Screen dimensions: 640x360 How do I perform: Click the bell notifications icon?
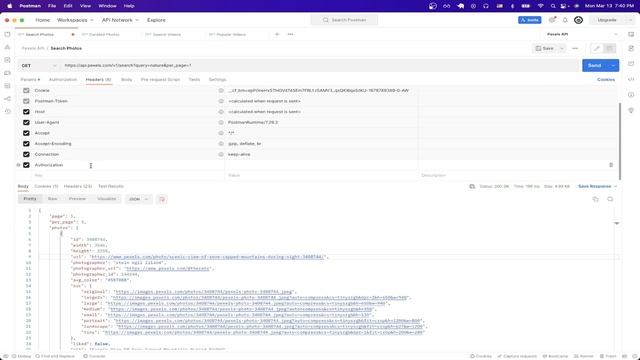pos(565,20)
